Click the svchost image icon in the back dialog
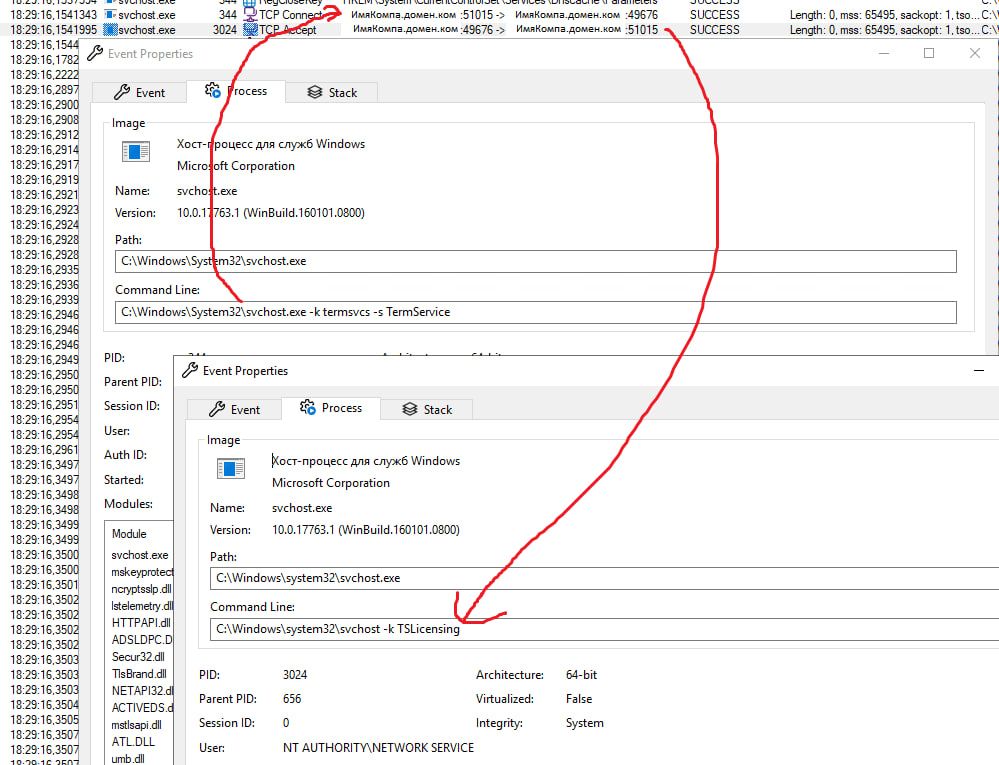999x765 pixels. [x=135, y=151]
